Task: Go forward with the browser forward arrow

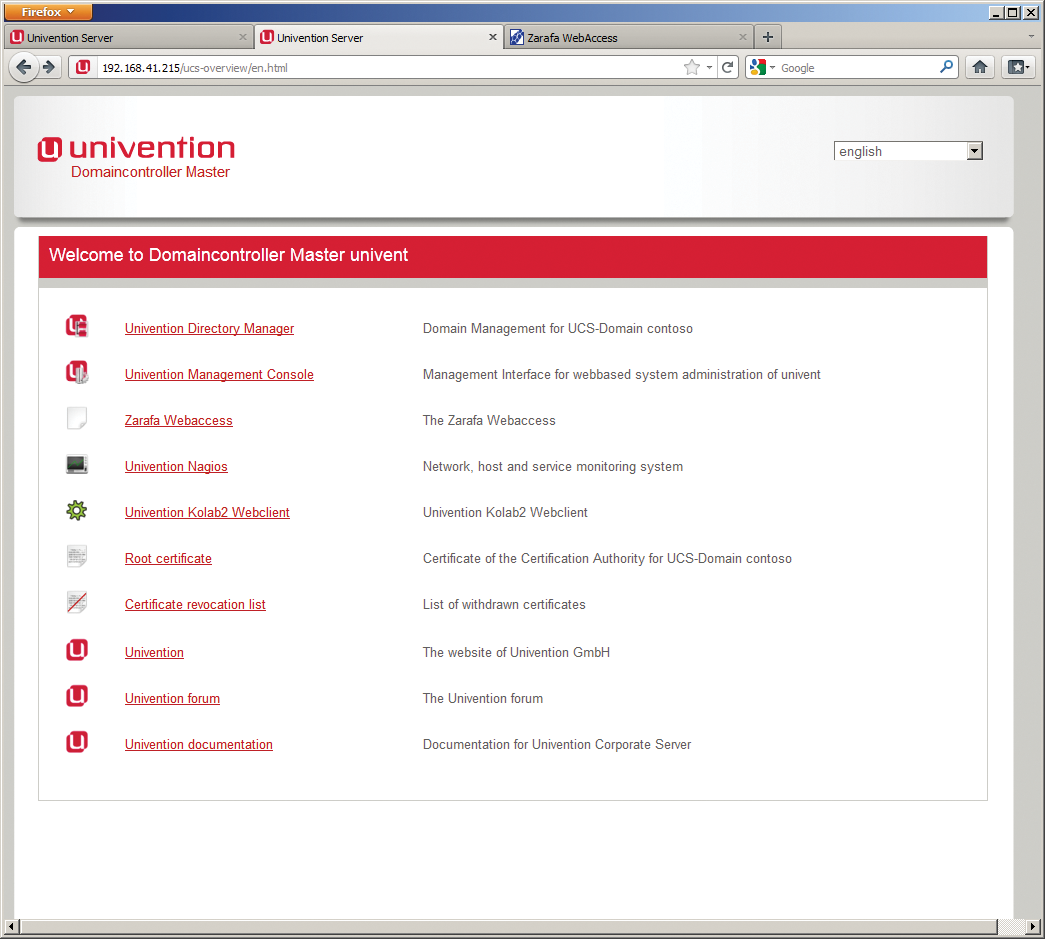Action: 49,67
